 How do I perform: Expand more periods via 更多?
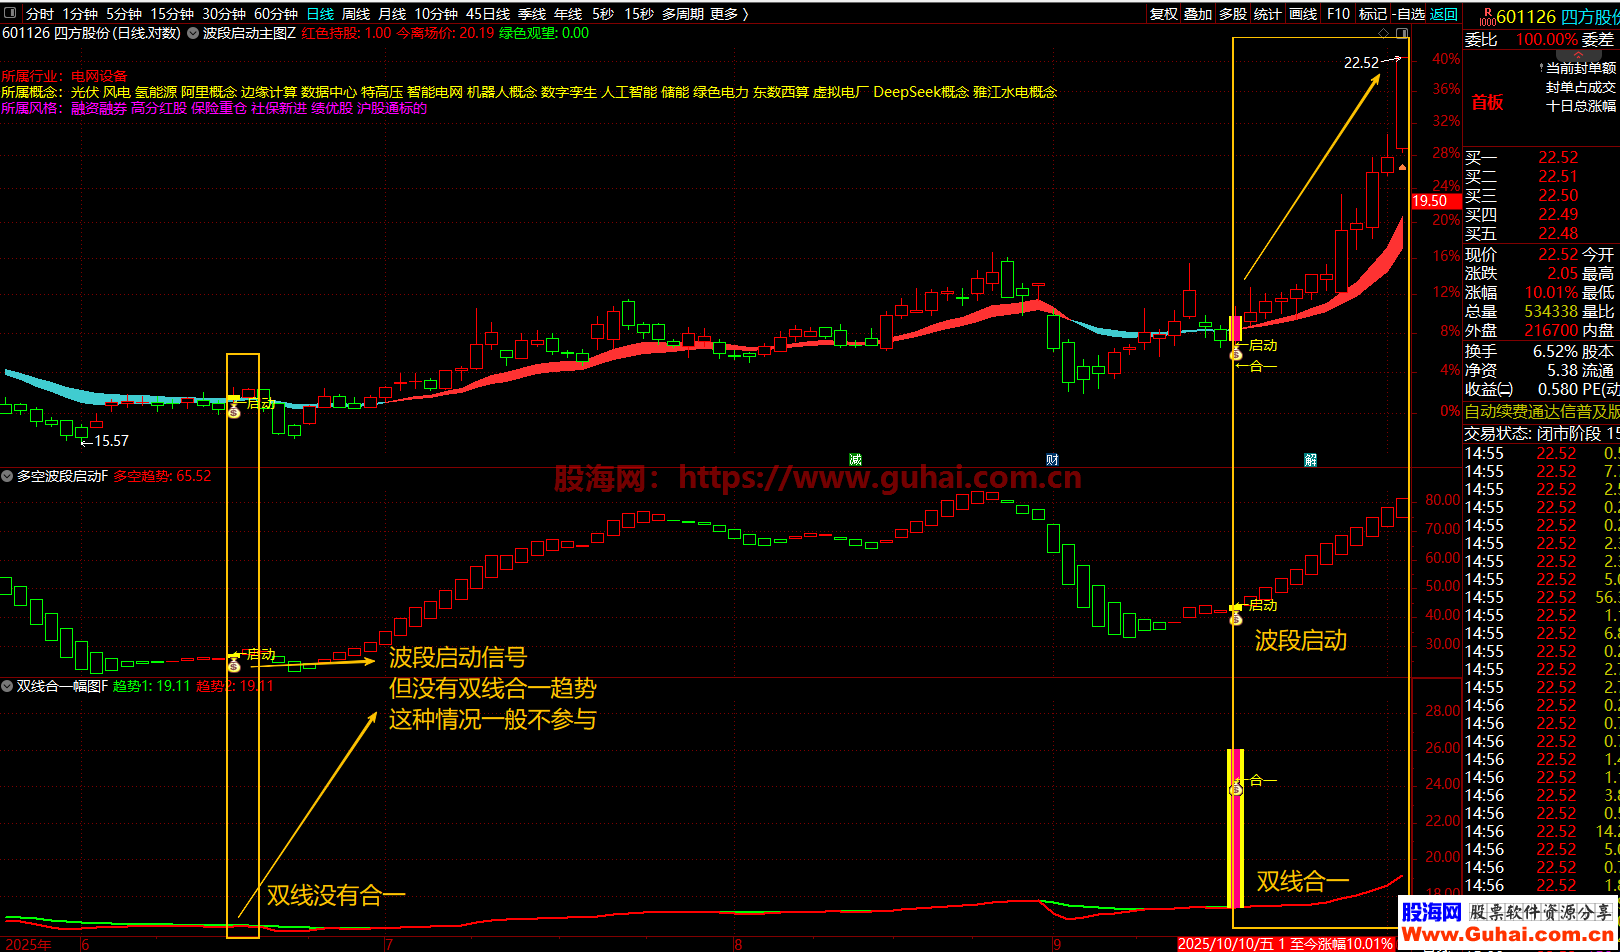728,14
